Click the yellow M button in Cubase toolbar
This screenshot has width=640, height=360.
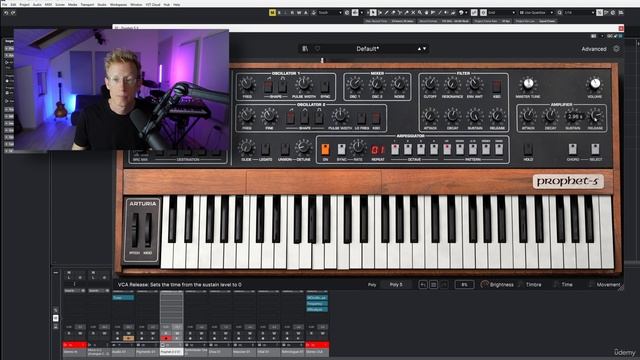point(272,13)
